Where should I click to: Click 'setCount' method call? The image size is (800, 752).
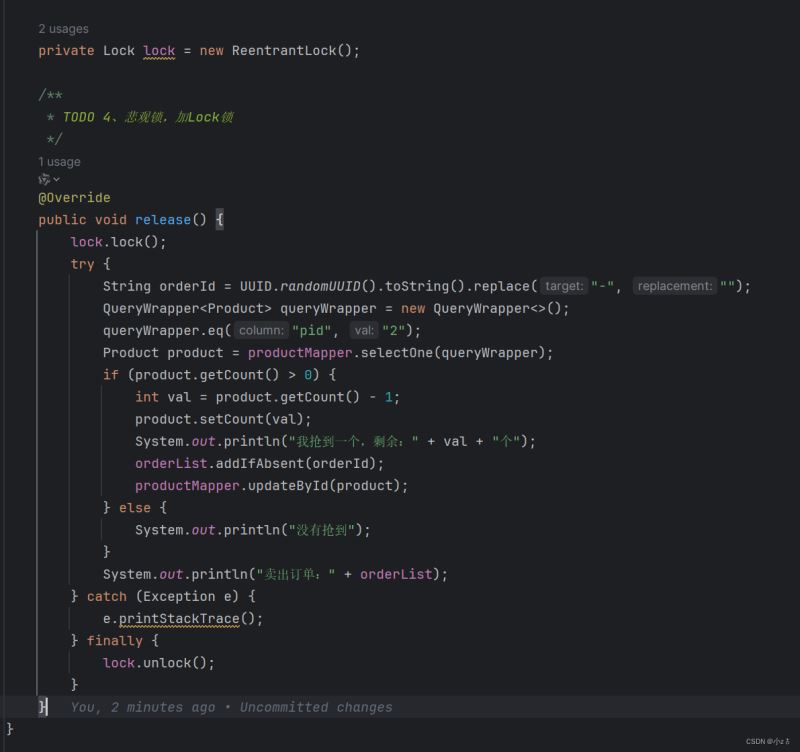(x=232, y=419)
